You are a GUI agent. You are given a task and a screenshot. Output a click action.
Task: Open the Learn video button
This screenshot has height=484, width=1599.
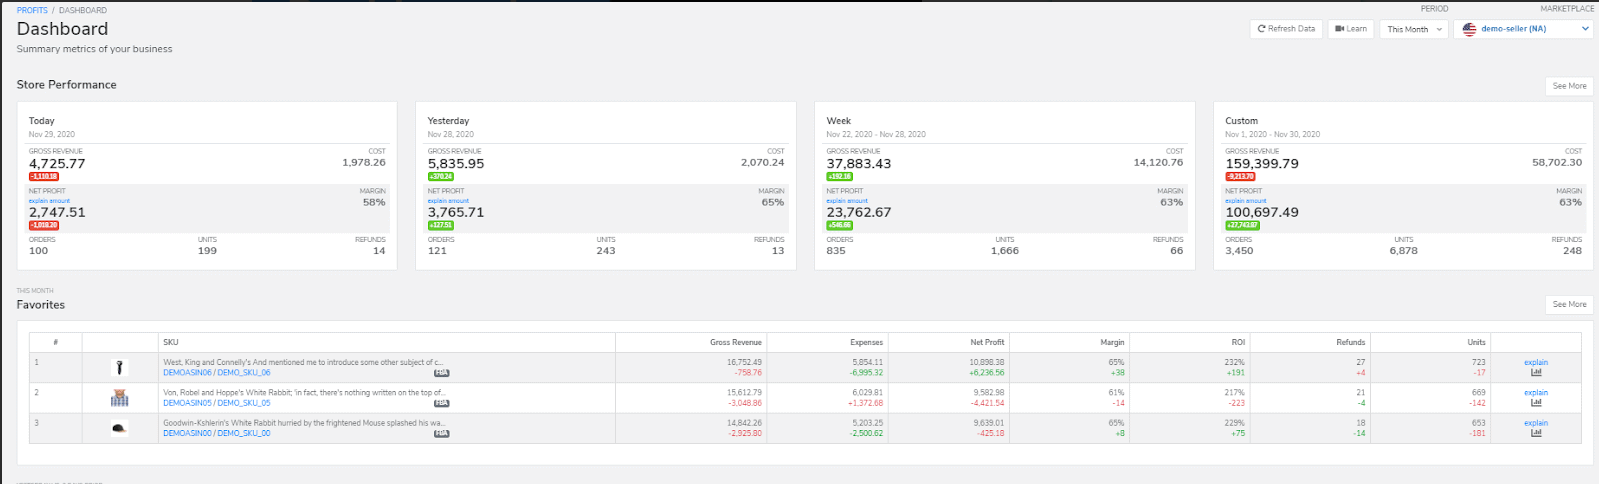[x=1351, y=29]
